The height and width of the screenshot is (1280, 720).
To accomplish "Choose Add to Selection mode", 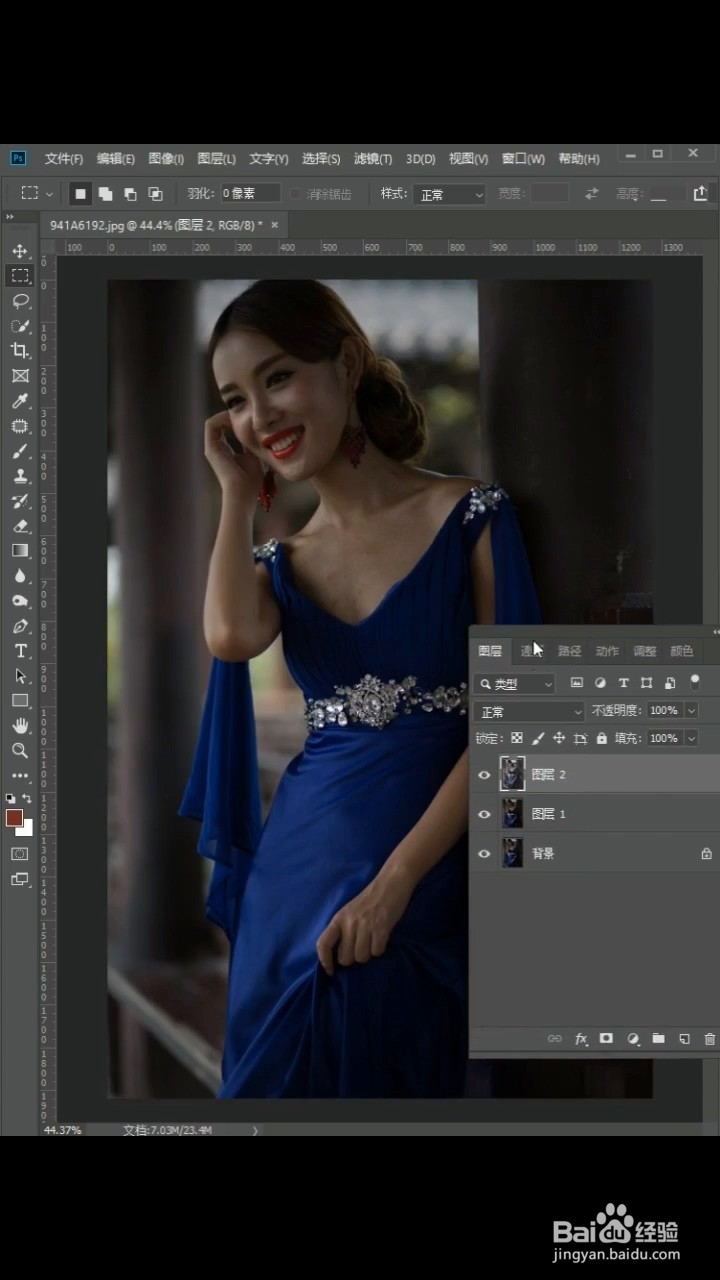I will [105, 193].
